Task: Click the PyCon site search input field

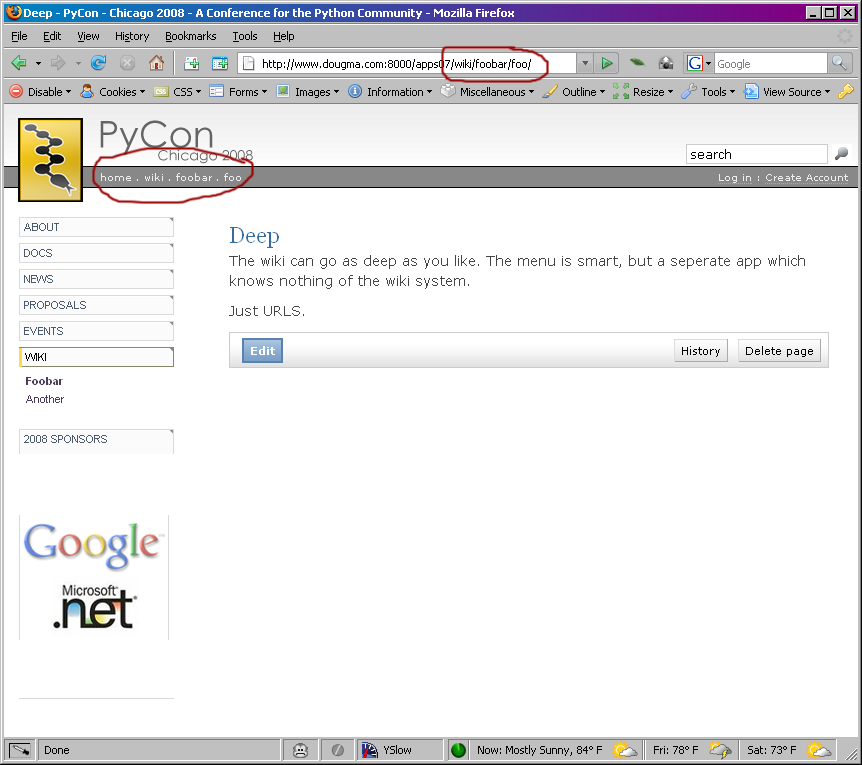Action: click(756, 154)
